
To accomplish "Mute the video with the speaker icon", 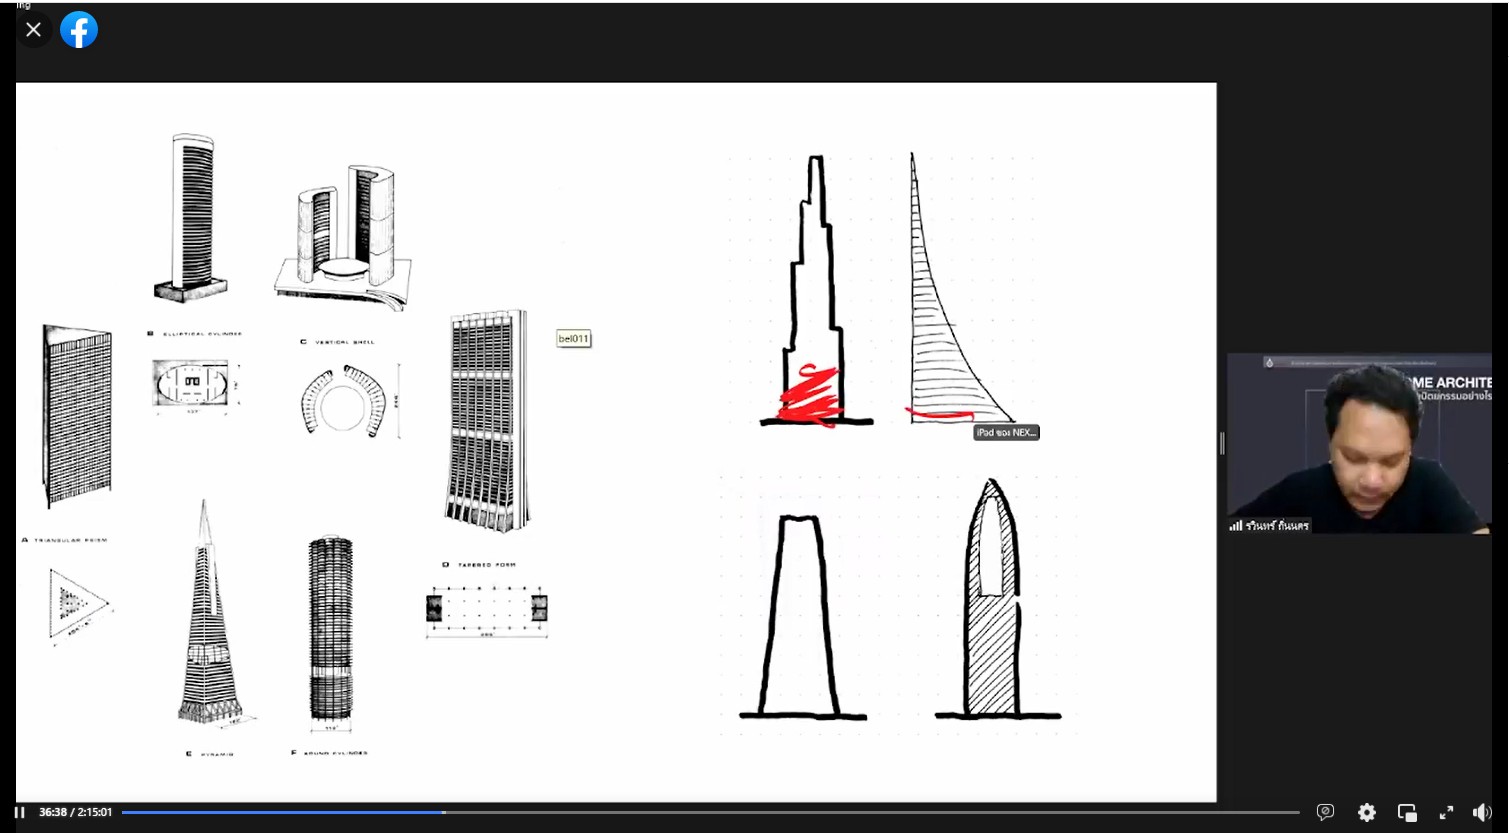I will (x=1482, y=812).
